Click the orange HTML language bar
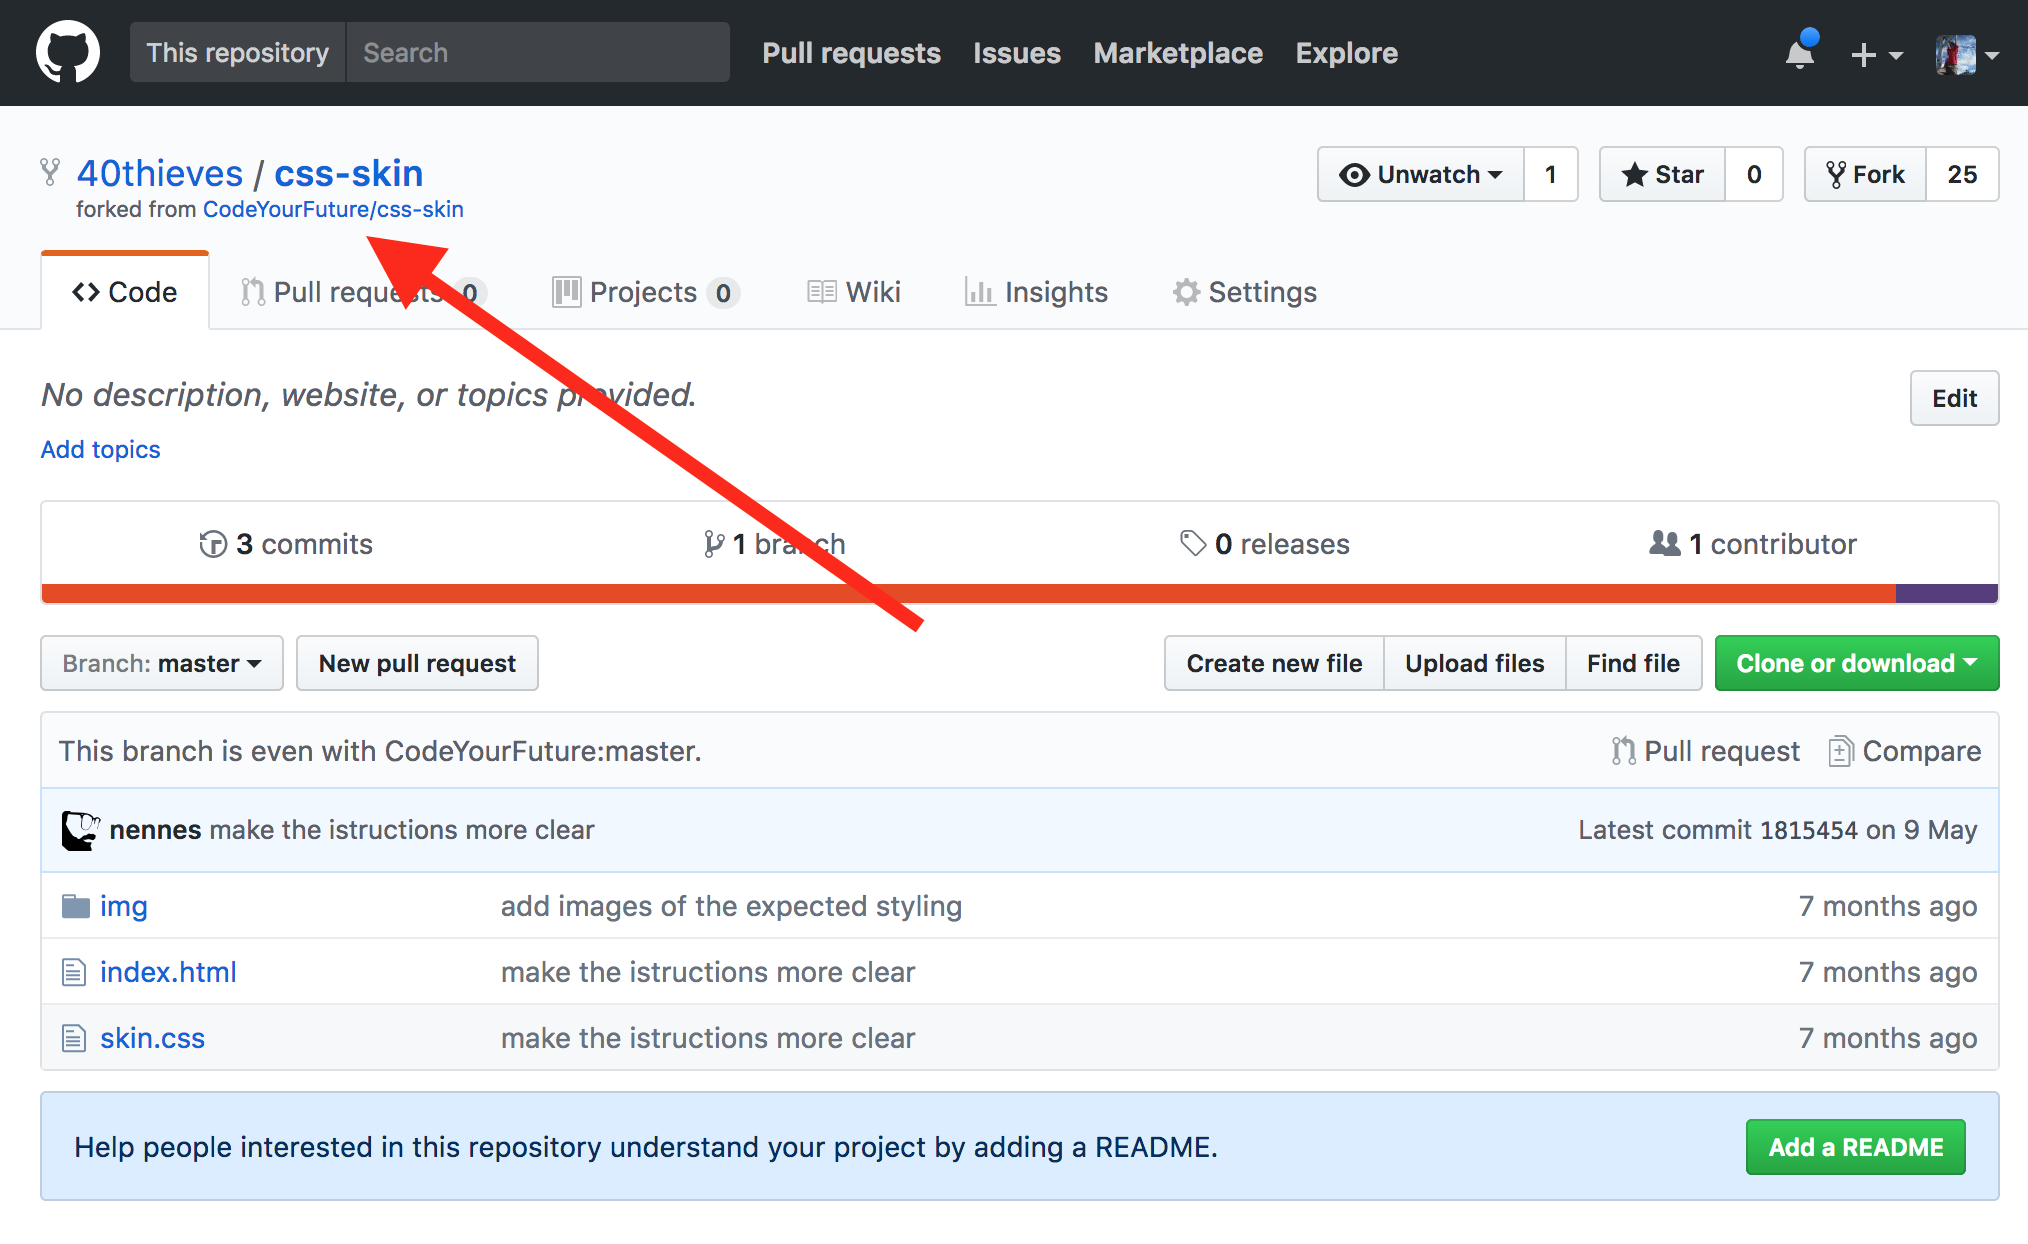The height and width of the screenshot is (1244, 2028). coord(968,593)
